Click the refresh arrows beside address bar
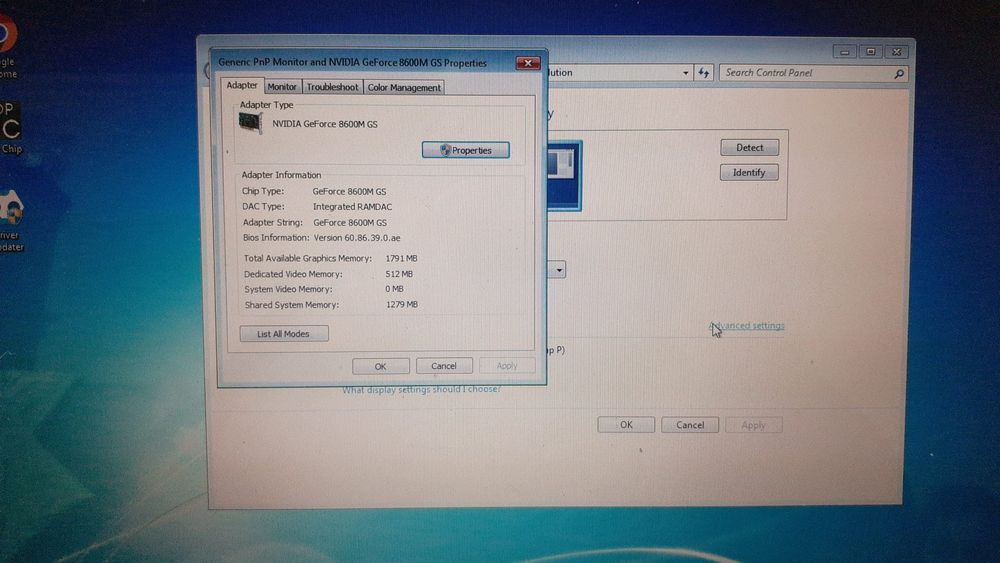Screen dimensions: 1000x563 point(703,73)
